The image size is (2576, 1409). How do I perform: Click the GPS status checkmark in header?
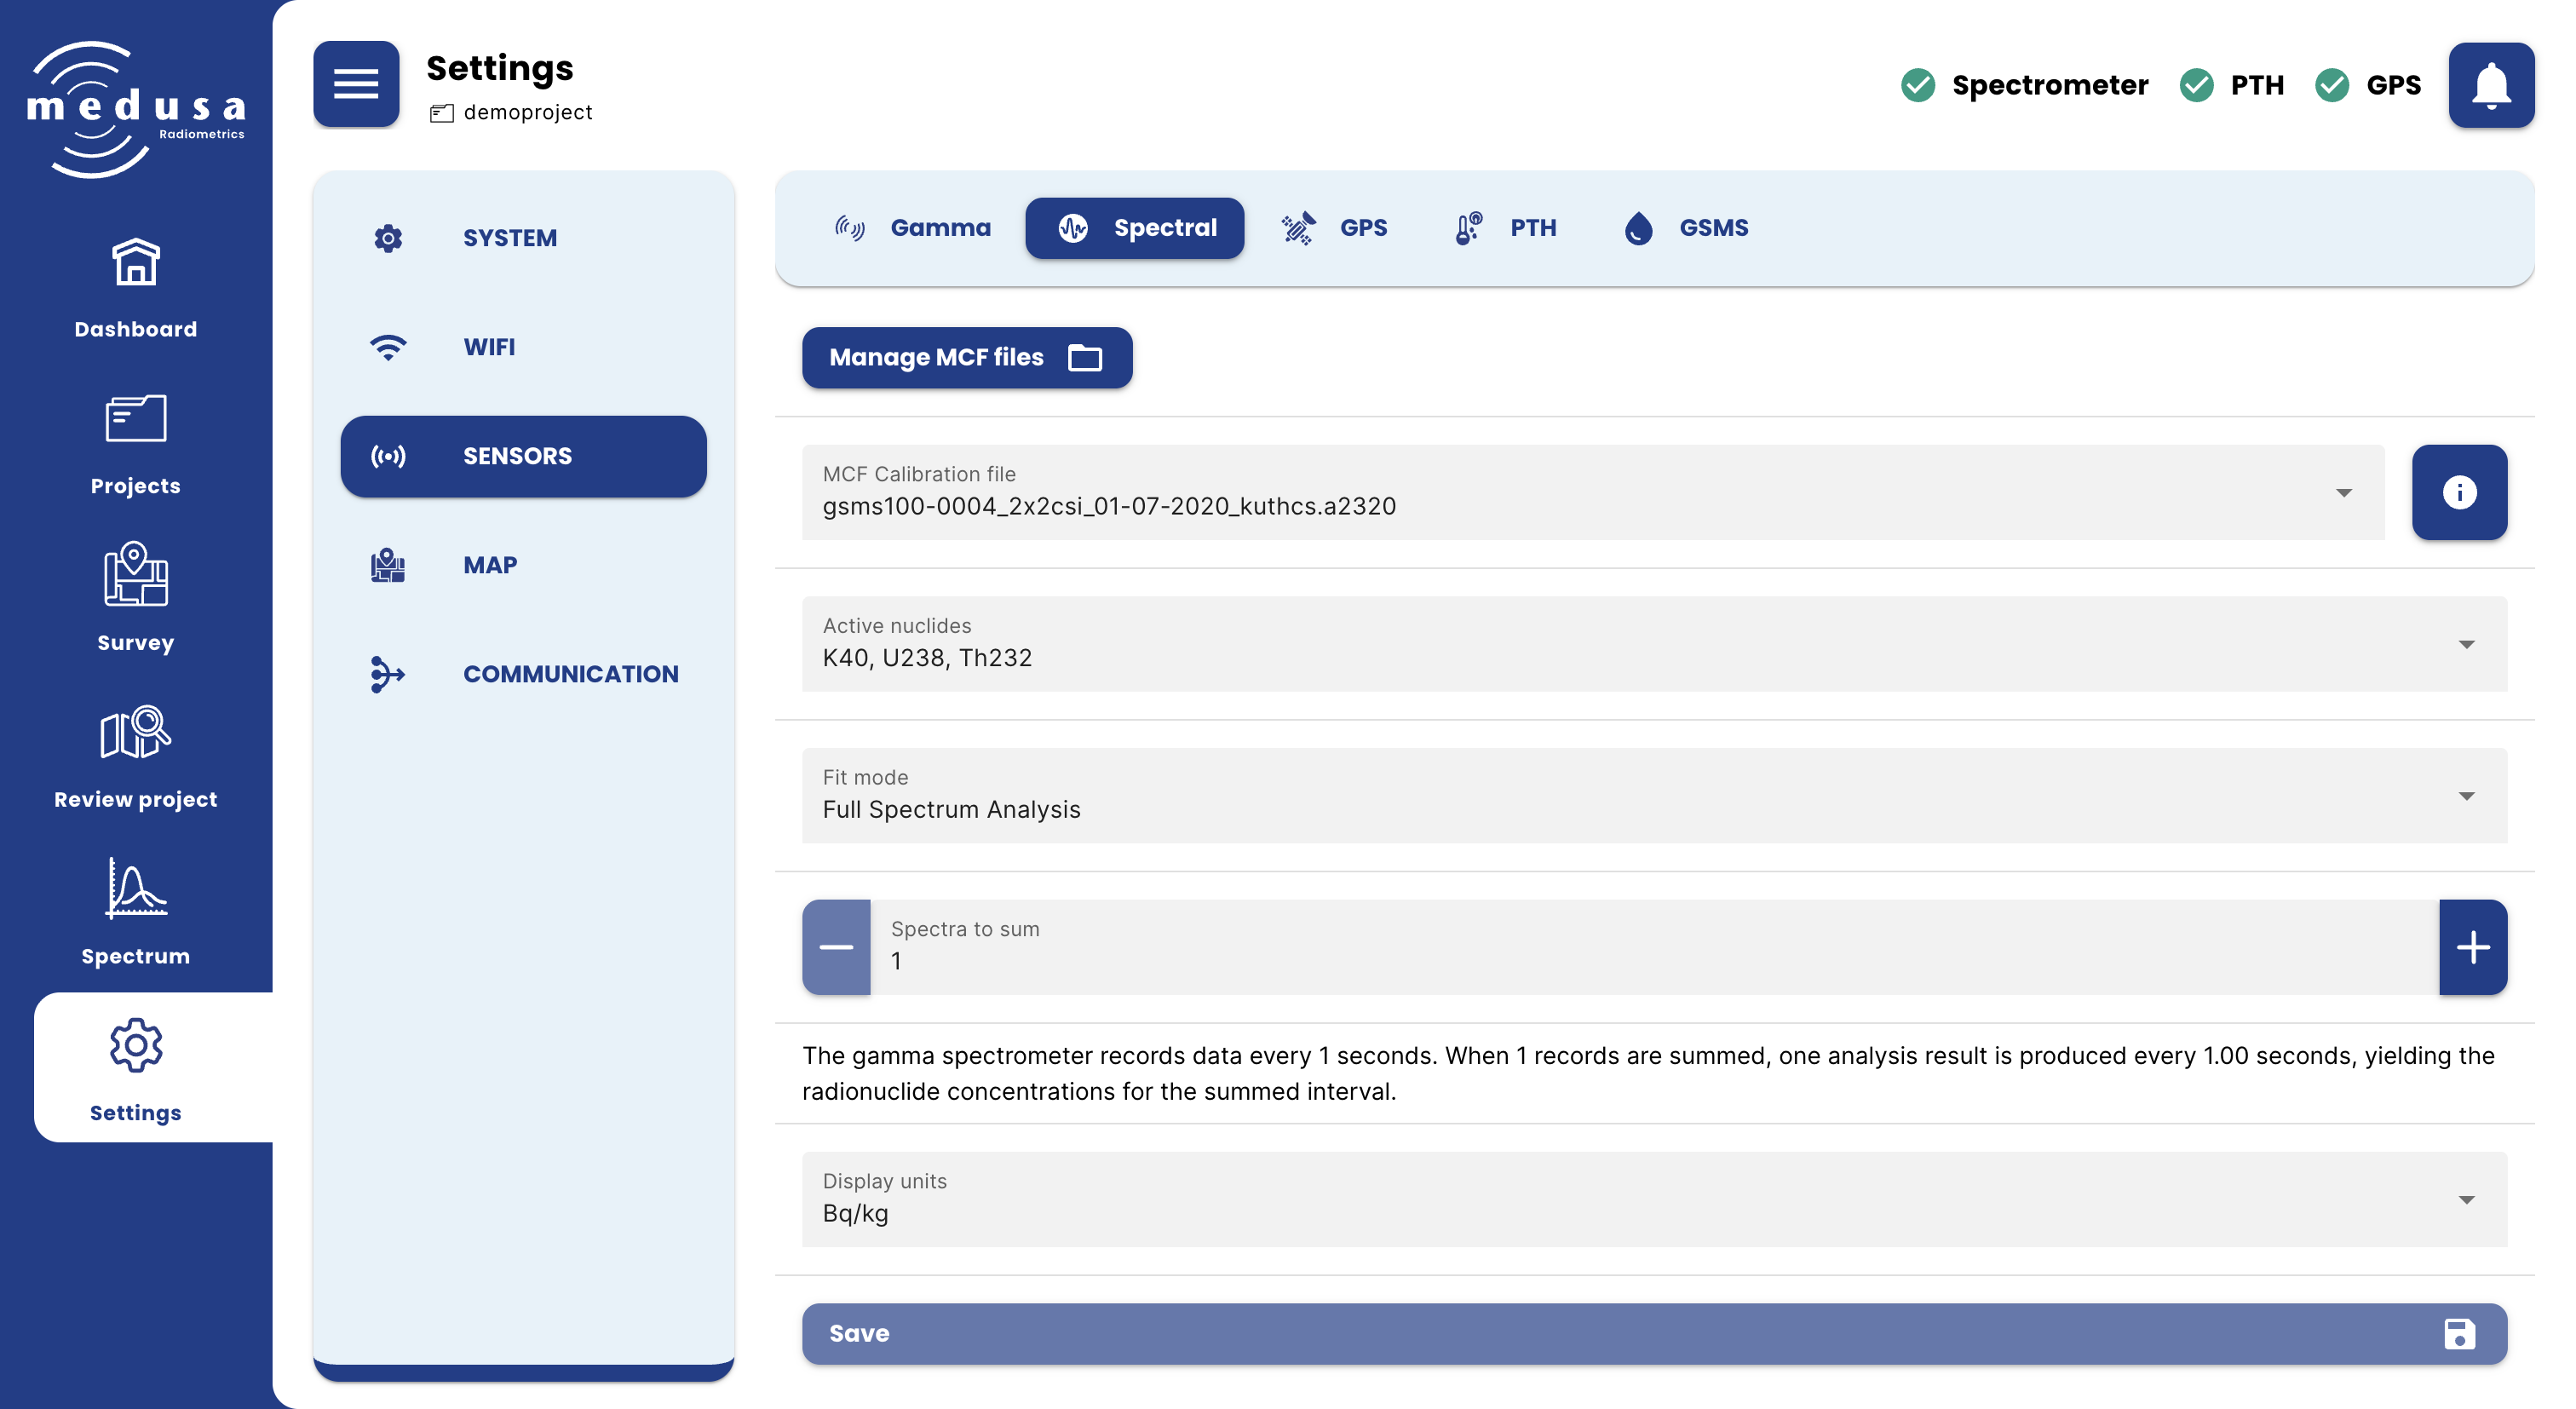[x=2332, y=85]
